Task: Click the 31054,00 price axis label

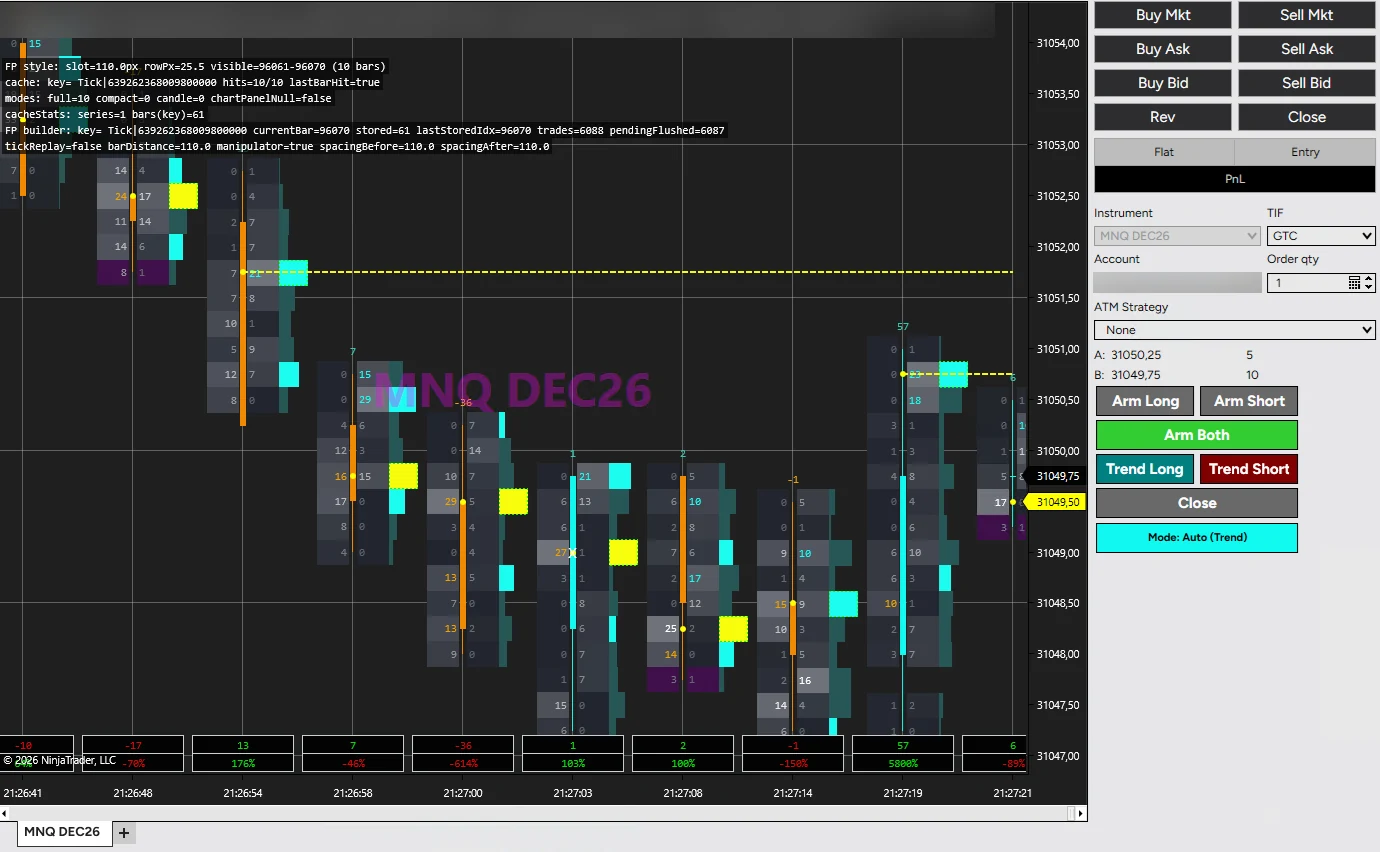Action: [1059, 43]
